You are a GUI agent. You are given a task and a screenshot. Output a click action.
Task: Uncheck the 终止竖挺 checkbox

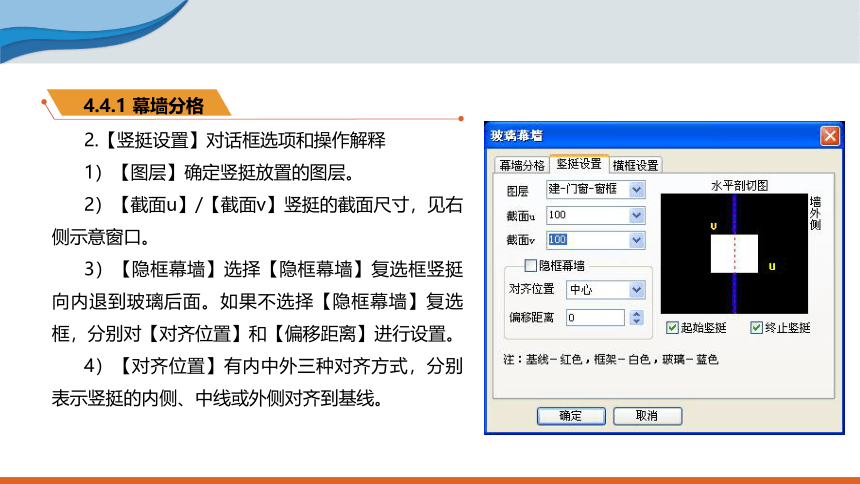pos(756,328)
